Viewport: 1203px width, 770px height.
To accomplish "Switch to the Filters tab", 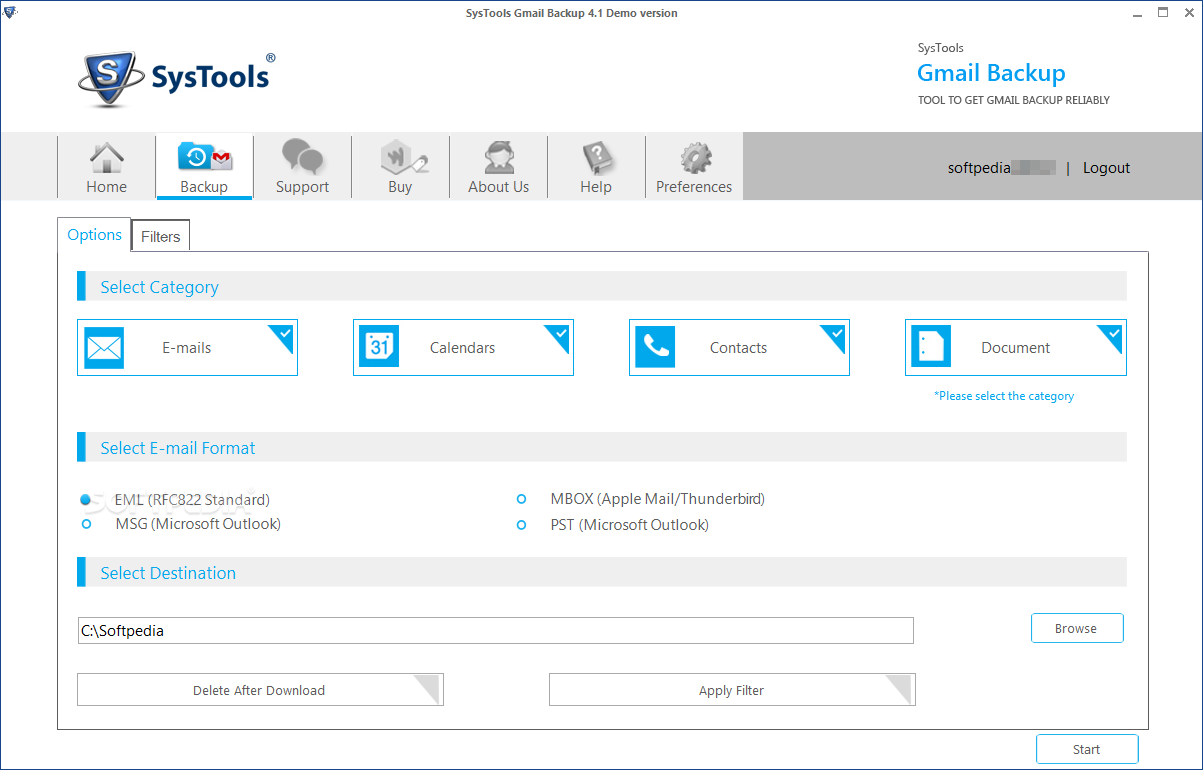I will 160,237.
